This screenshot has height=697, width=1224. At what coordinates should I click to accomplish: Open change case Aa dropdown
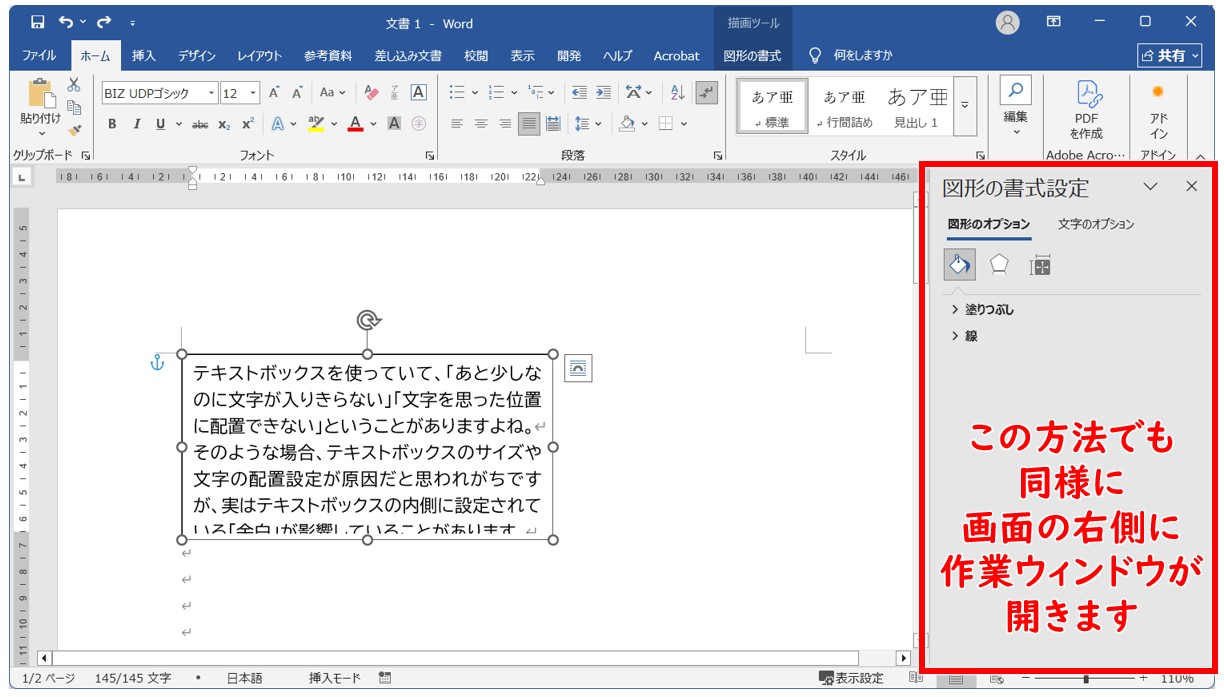click(332, 93)
